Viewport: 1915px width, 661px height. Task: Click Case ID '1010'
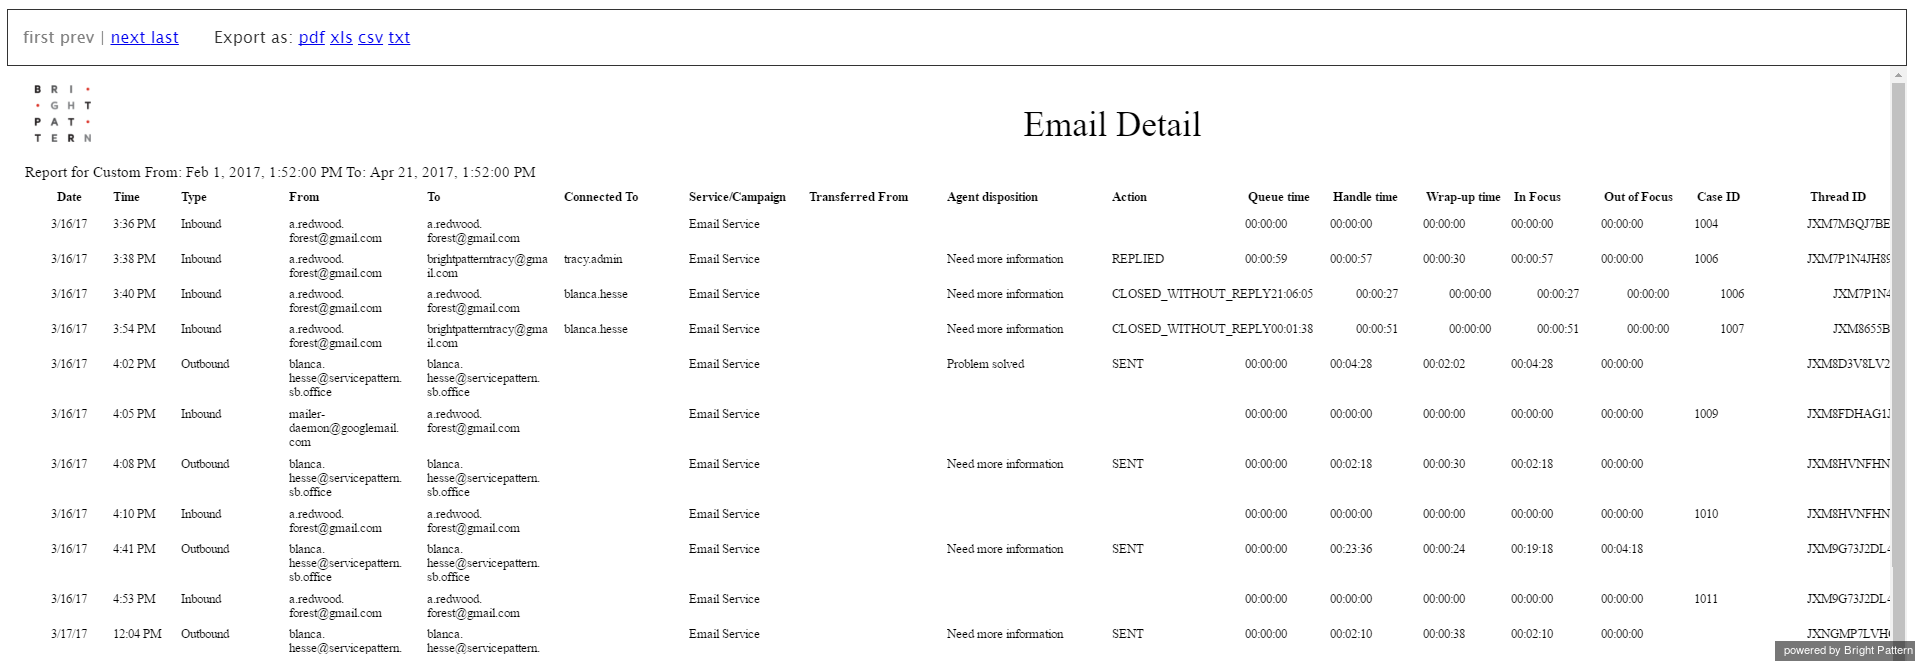tap(1706, 514)
